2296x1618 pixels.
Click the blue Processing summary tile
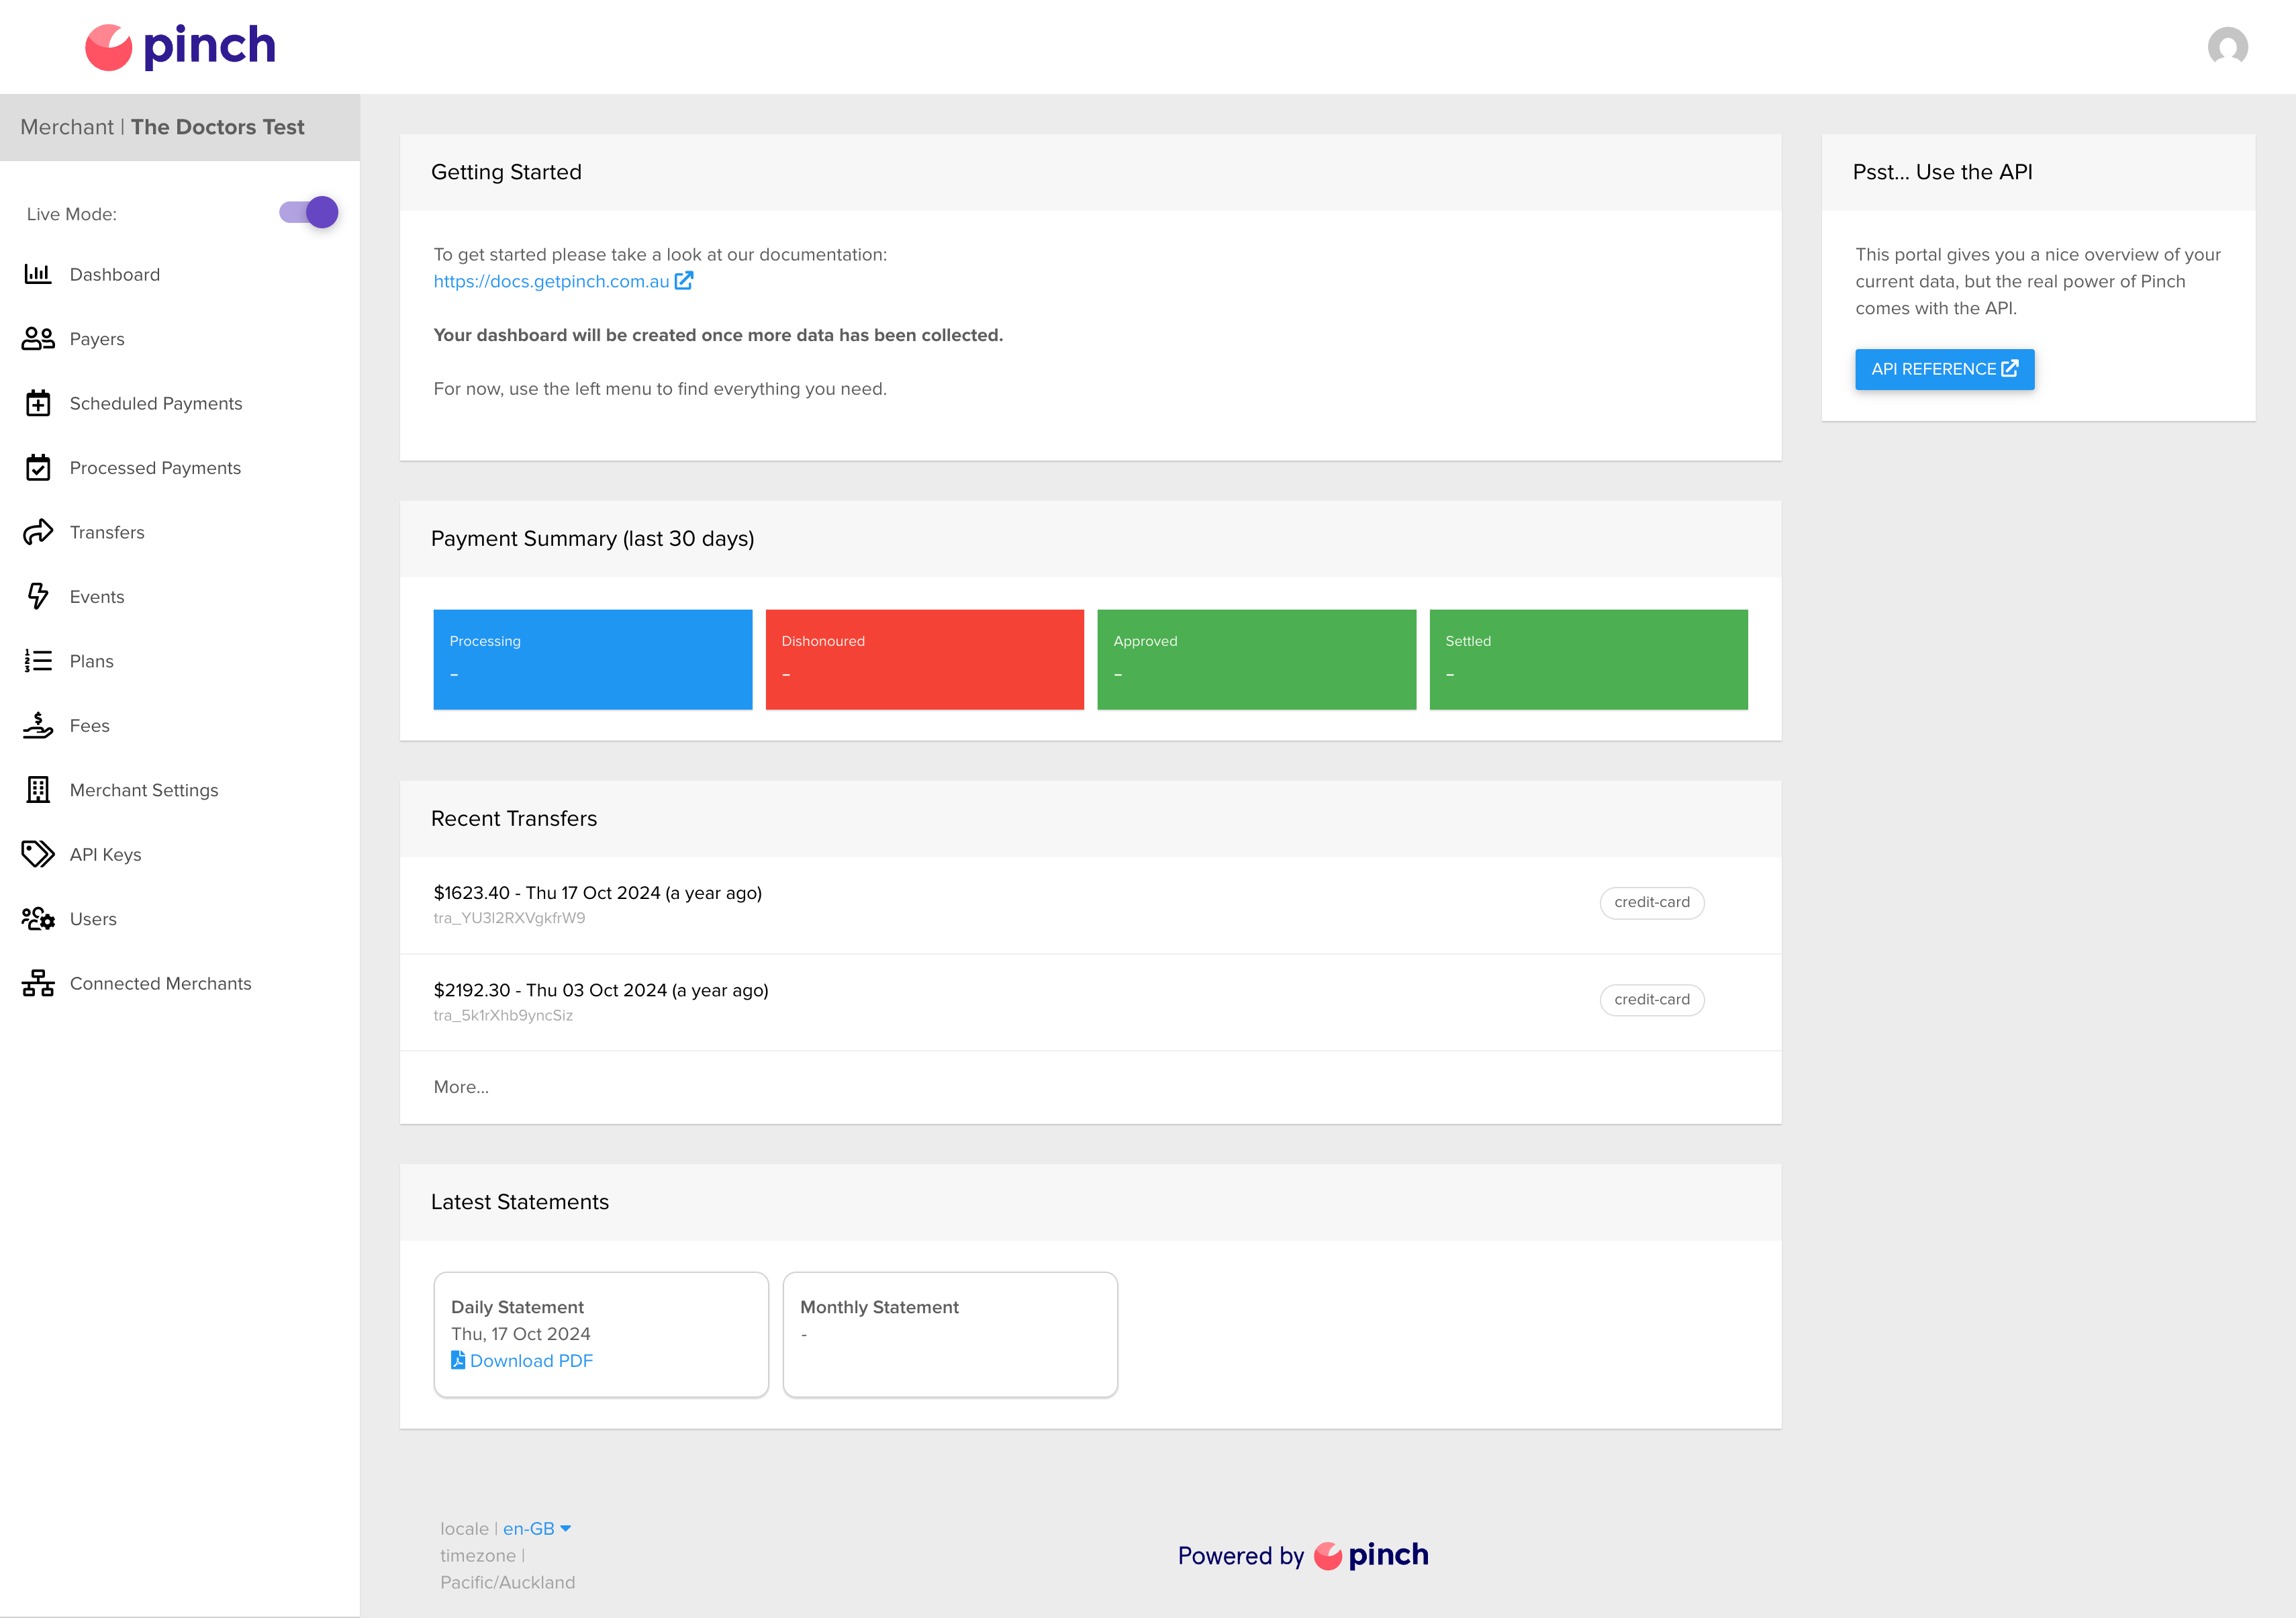tap(592, 660)
